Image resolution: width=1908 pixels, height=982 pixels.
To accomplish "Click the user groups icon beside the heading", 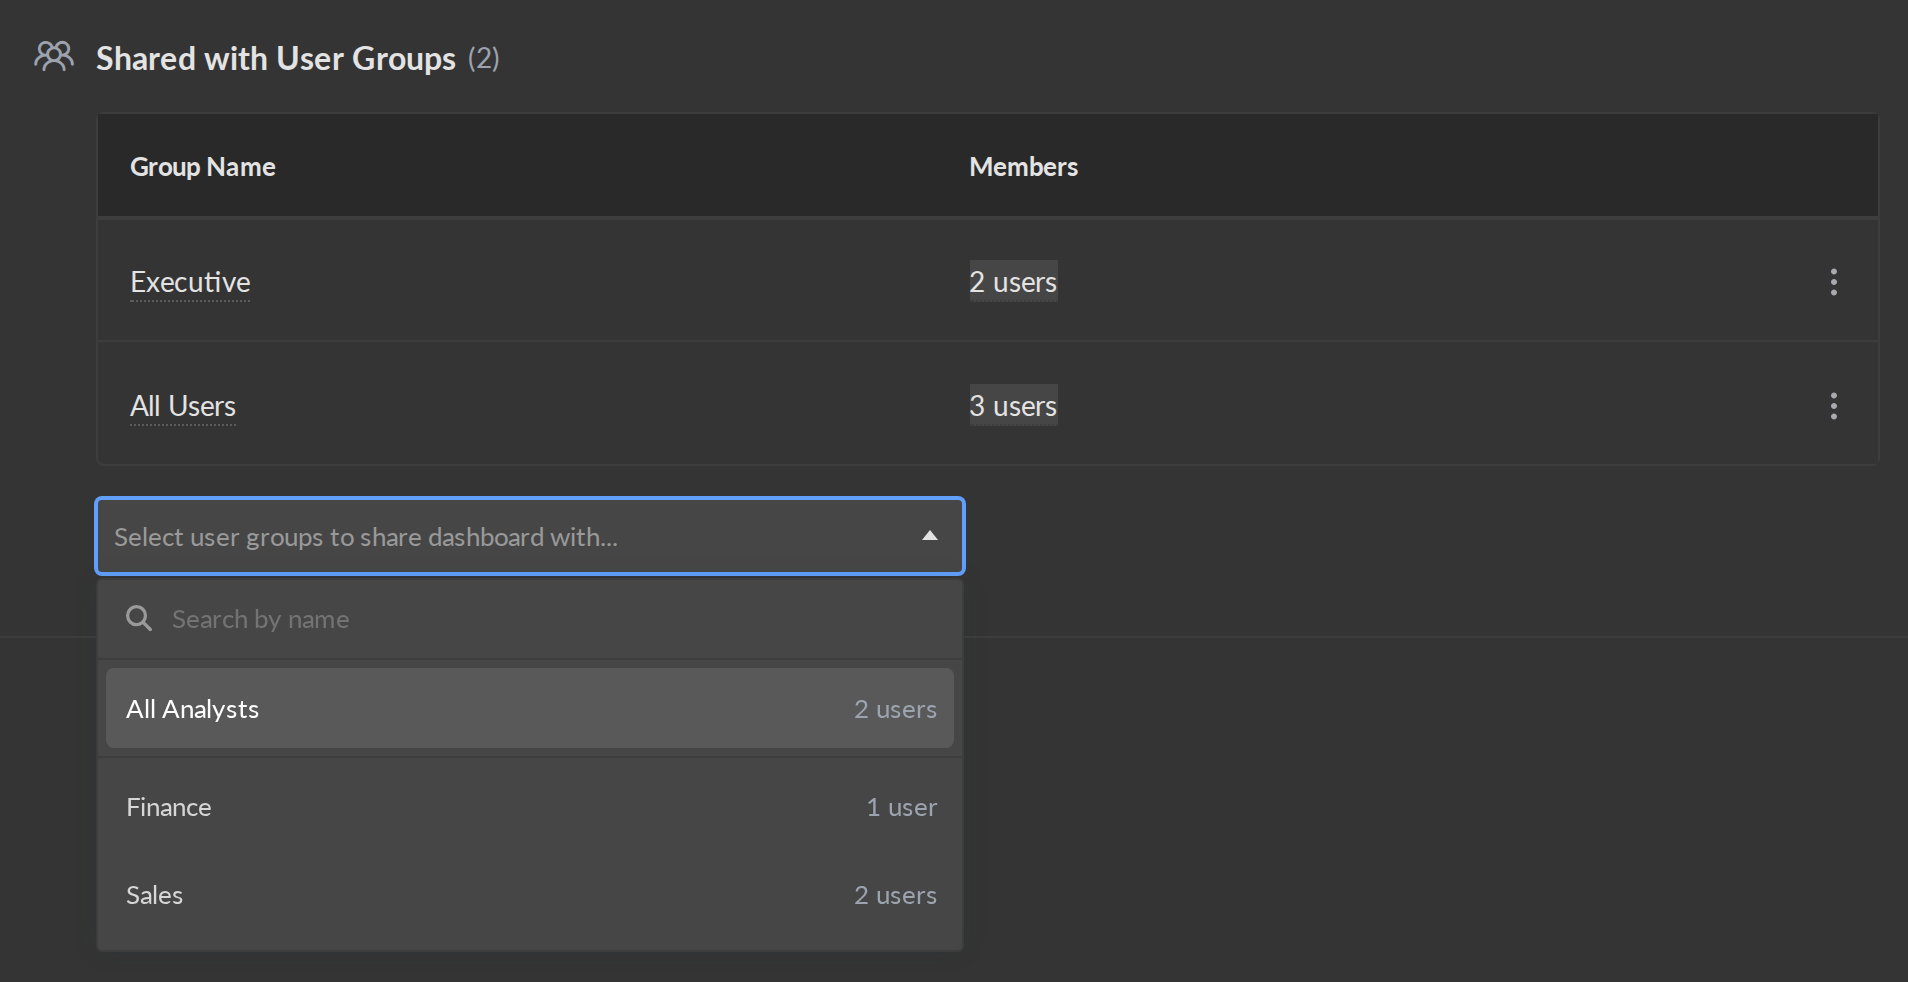I will point(54,56).
